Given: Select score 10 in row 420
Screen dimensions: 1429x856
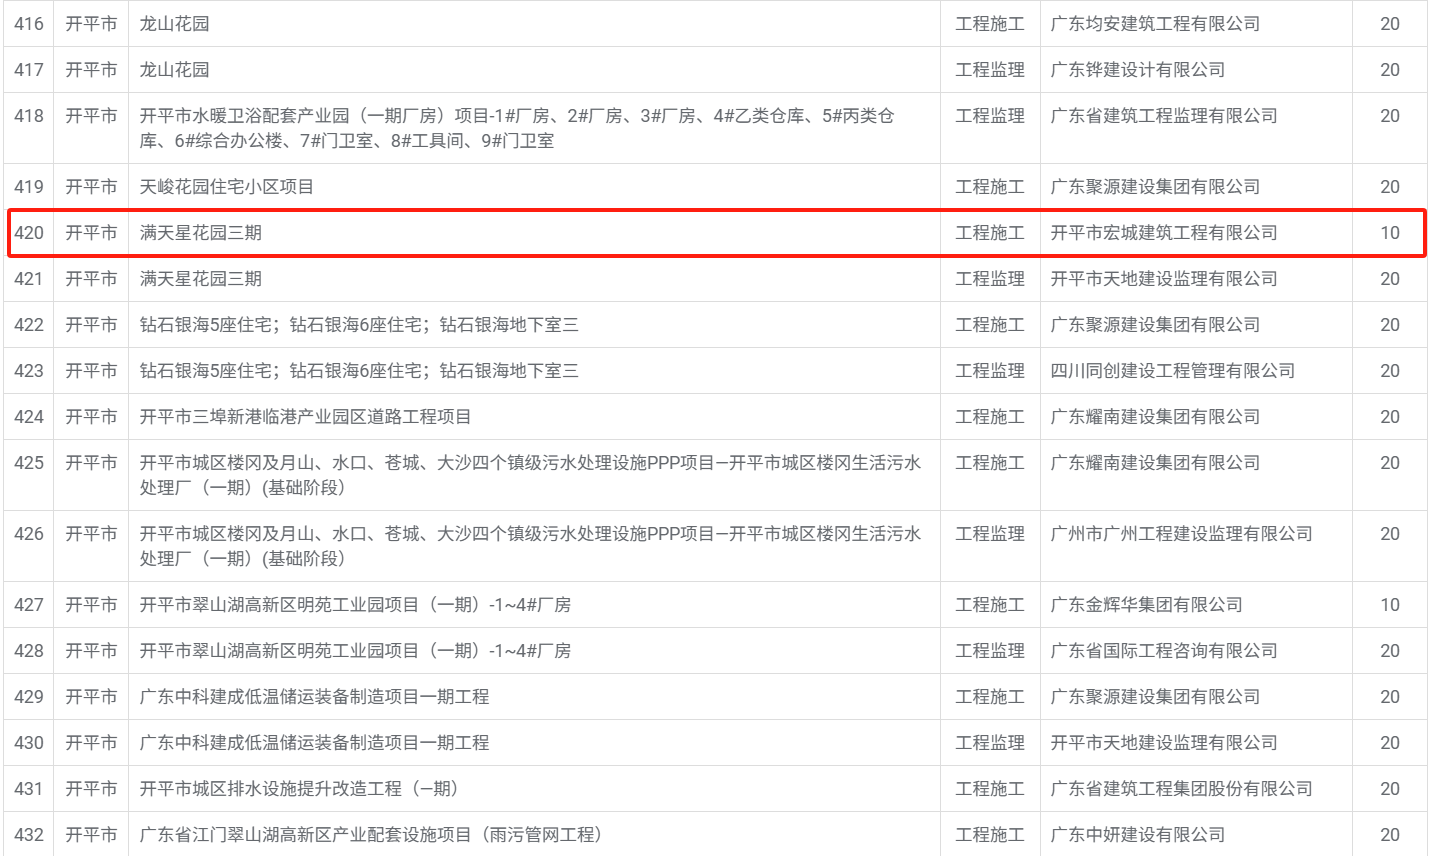Looking at the screenshot, I should (x=1390, y=233).
